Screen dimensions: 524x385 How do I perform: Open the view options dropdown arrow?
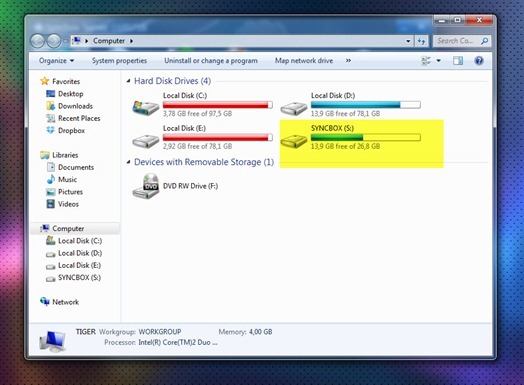(438, 61)
